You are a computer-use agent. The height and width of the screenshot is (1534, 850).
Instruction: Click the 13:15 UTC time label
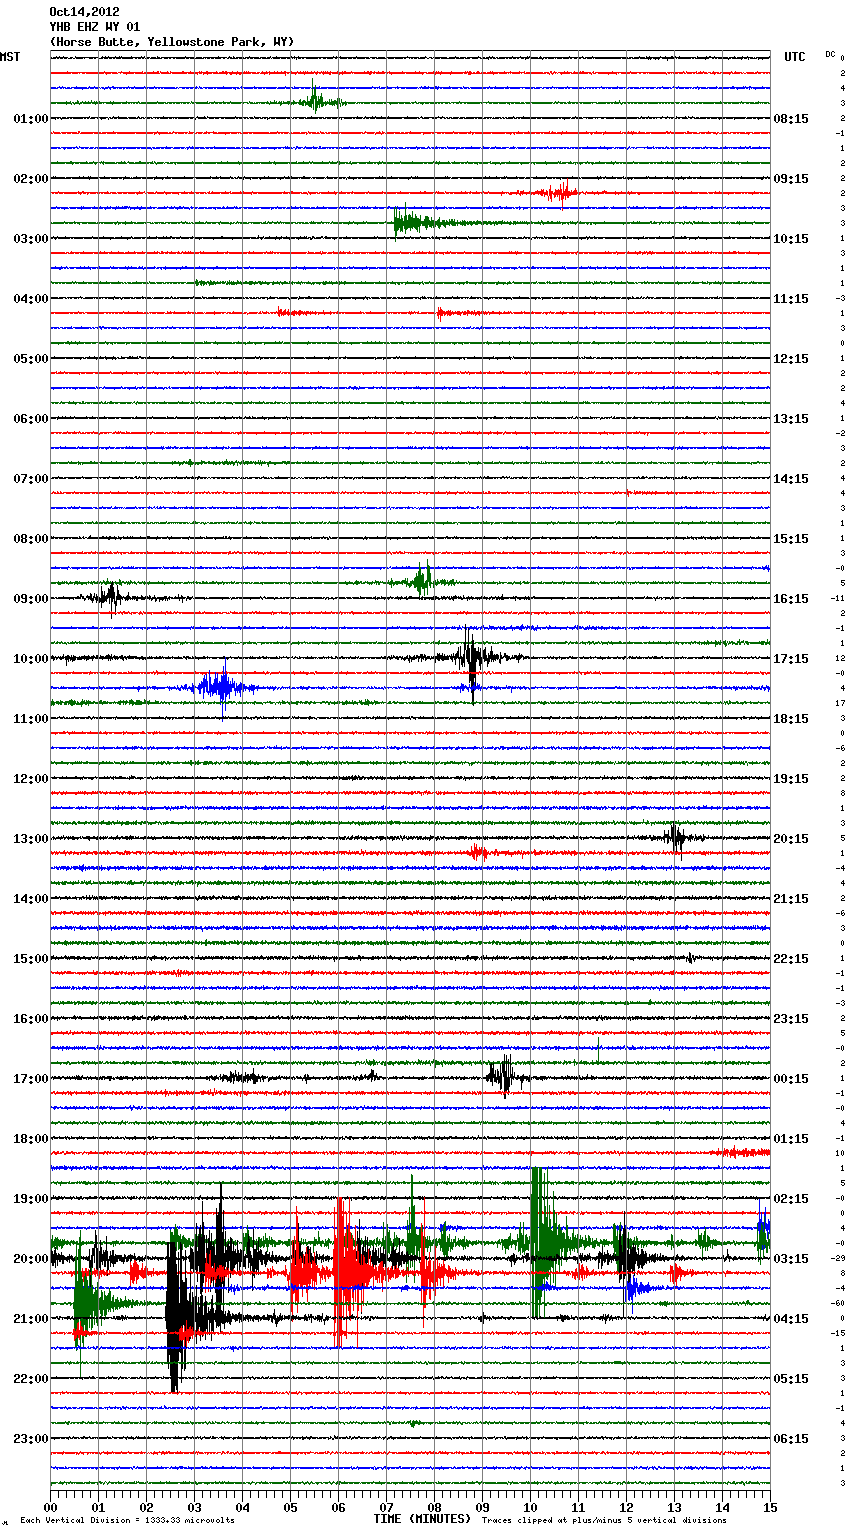(791, 419)
